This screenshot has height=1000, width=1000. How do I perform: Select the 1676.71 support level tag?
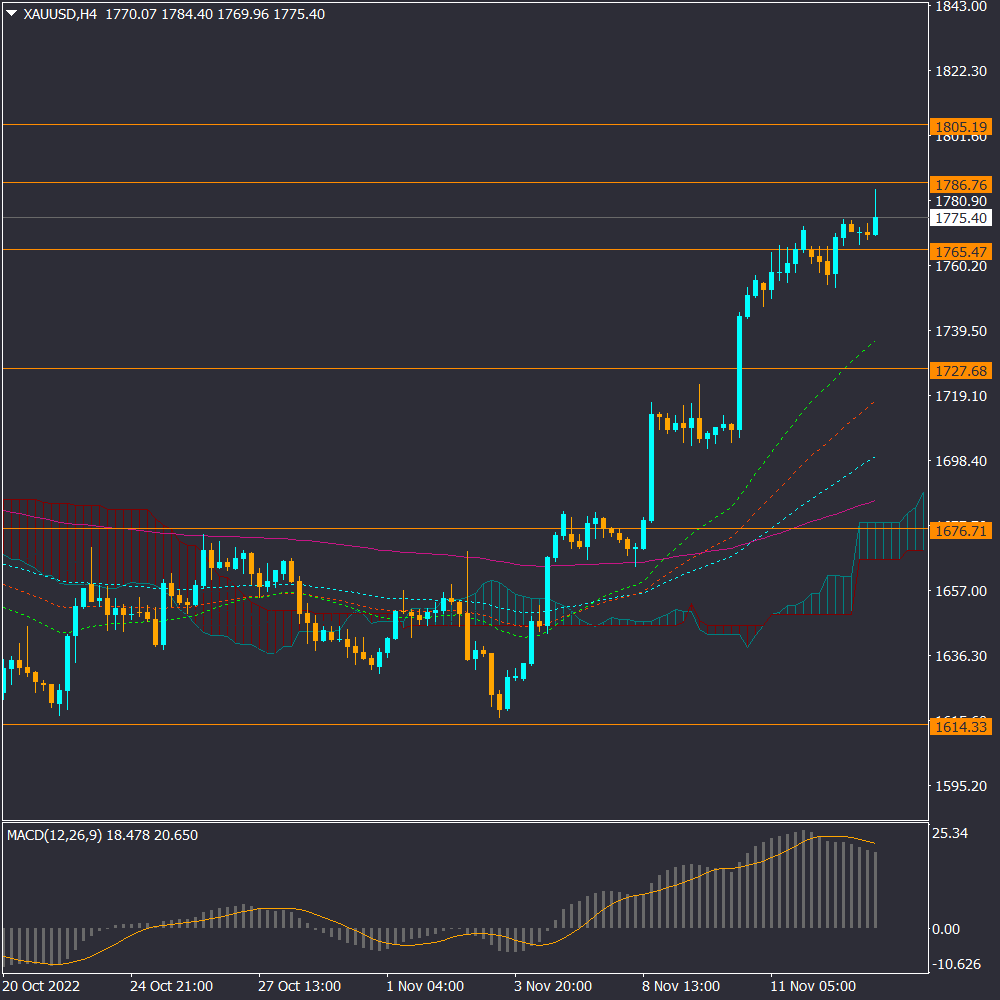(960, 530)
